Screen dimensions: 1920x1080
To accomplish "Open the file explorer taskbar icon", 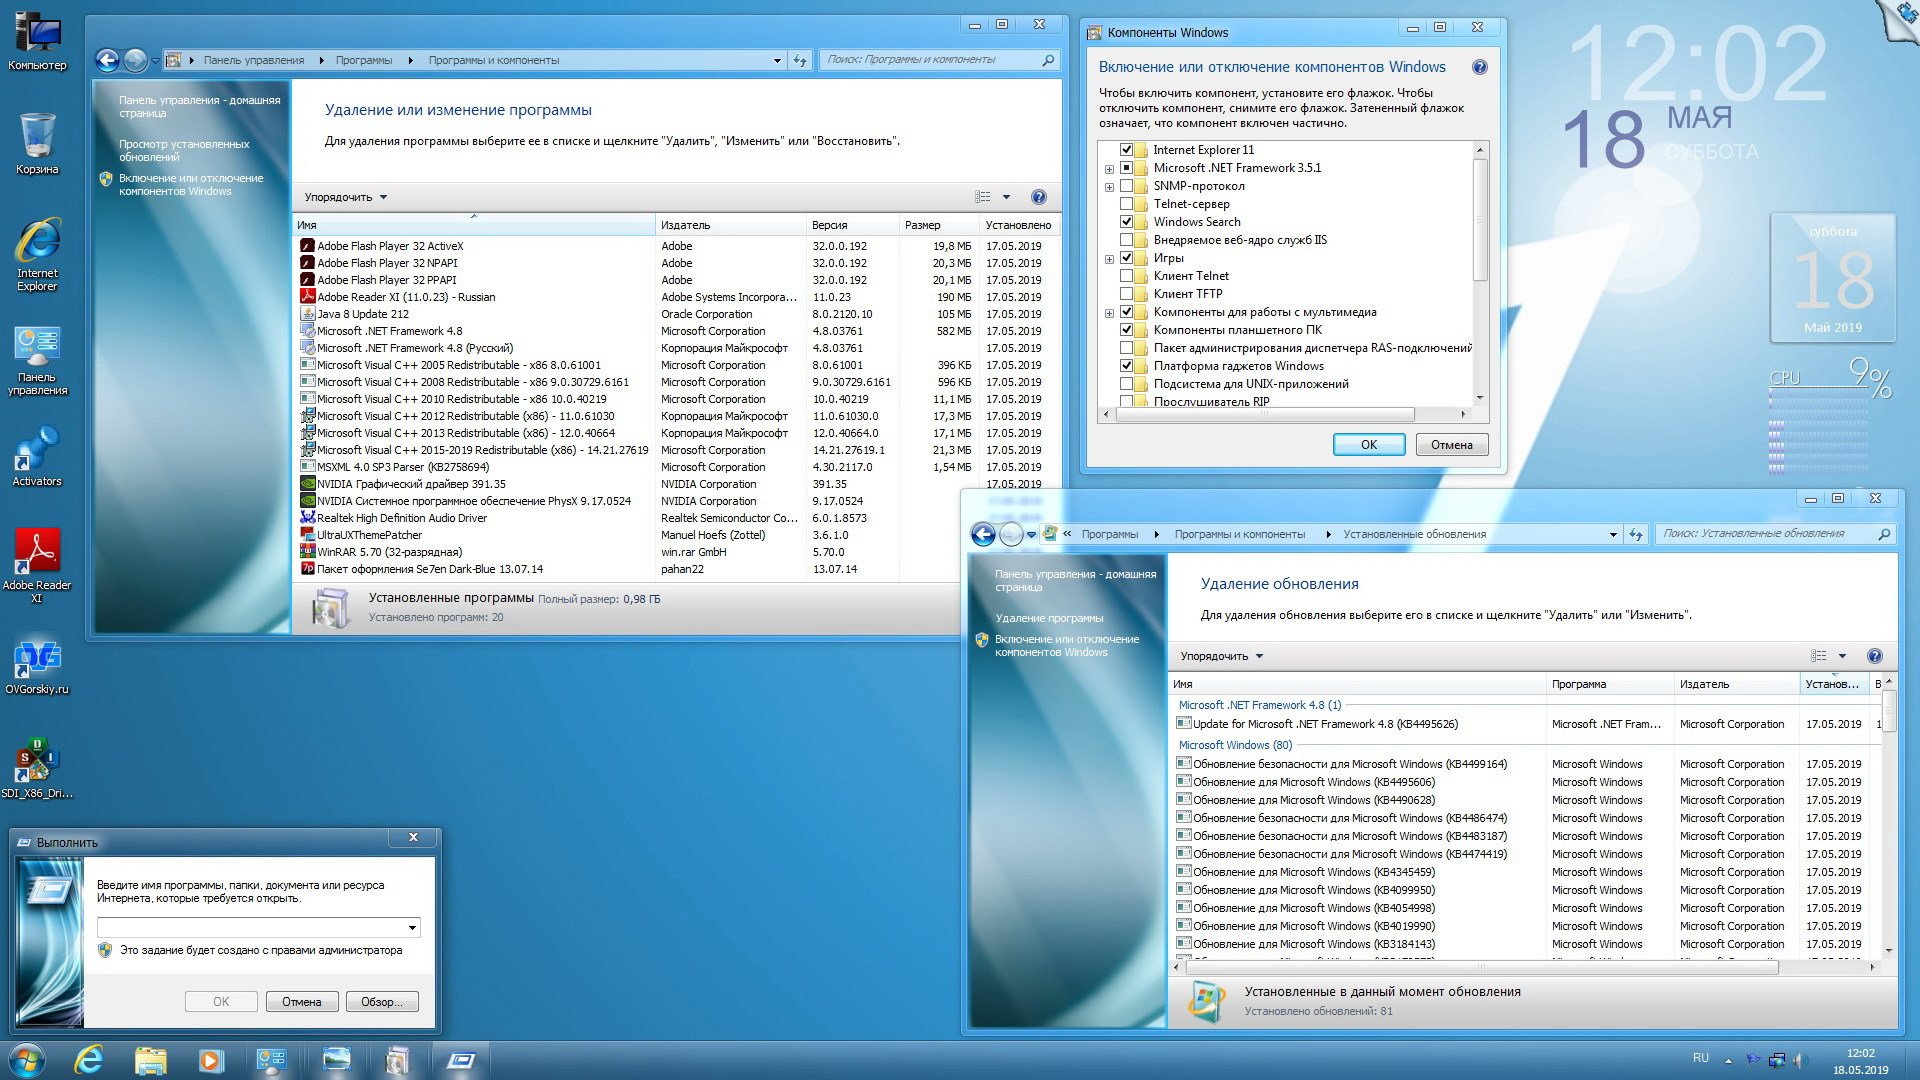I will [x=150, y=1060].
